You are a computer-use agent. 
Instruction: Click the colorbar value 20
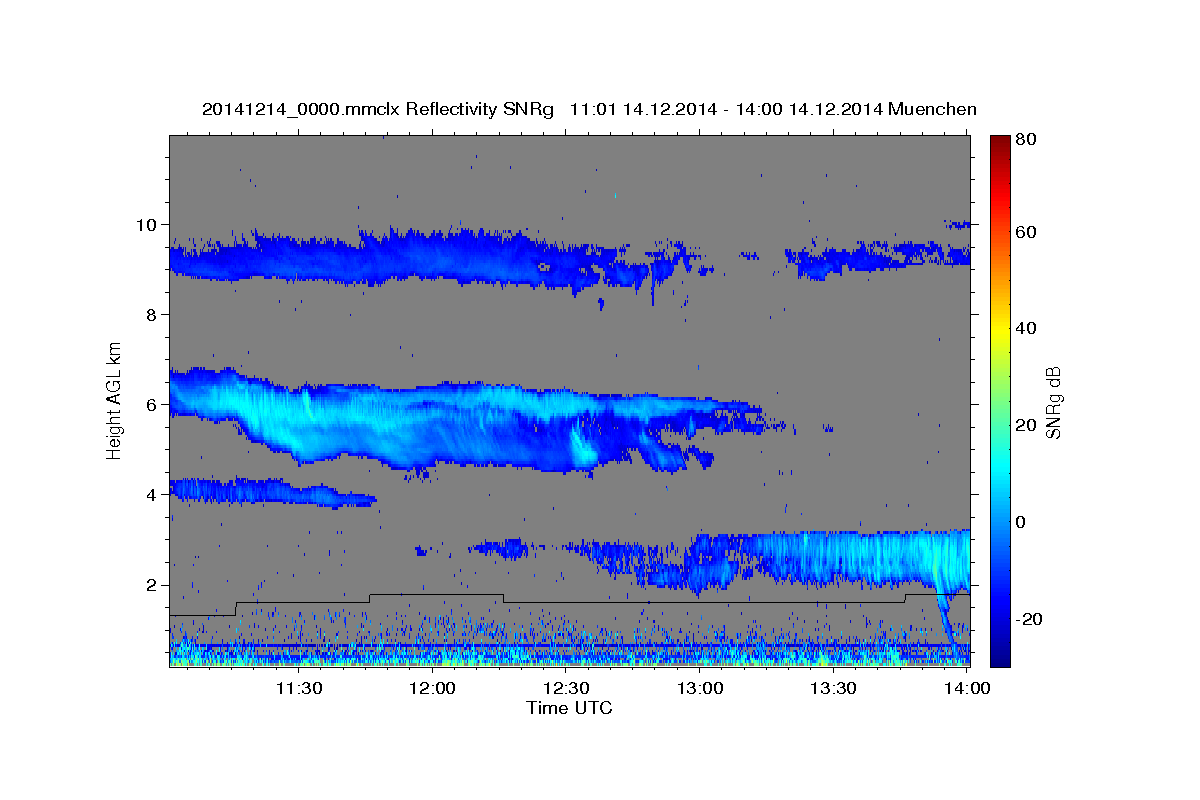(x=1025, y=425)
